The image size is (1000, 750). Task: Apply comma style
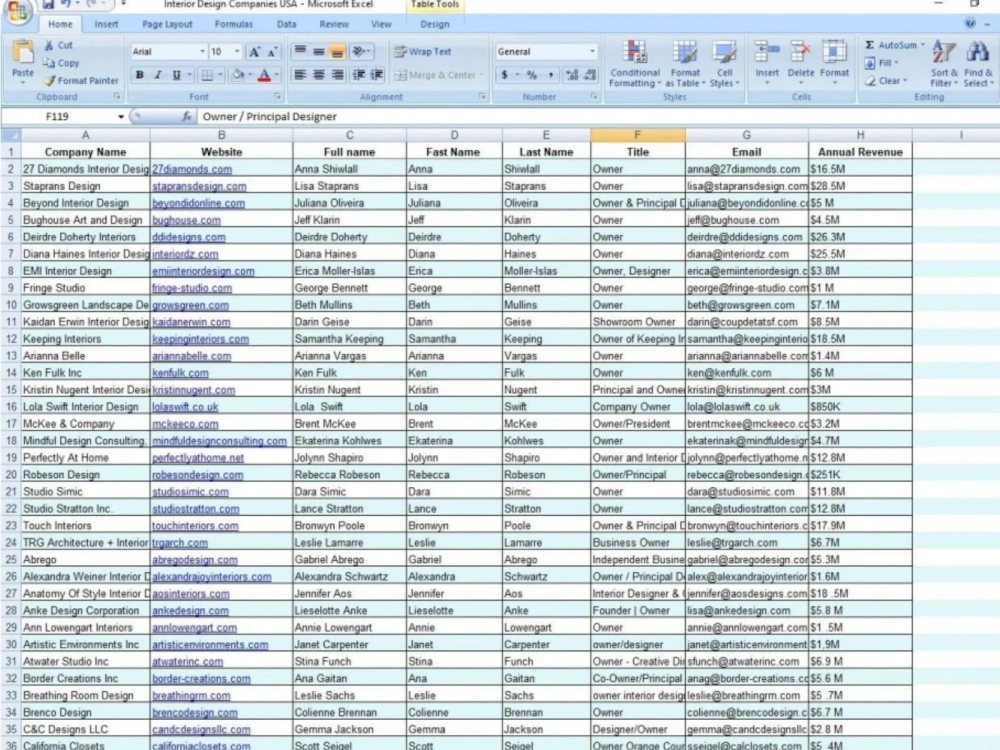(x=550, y=75)
